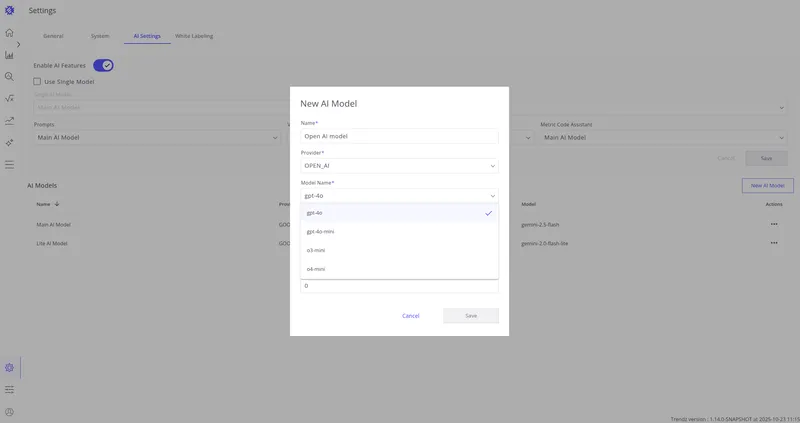The width and height of the screenshot is (800, 423).
Task: Open the user profile icon
Action: point(9,412)
